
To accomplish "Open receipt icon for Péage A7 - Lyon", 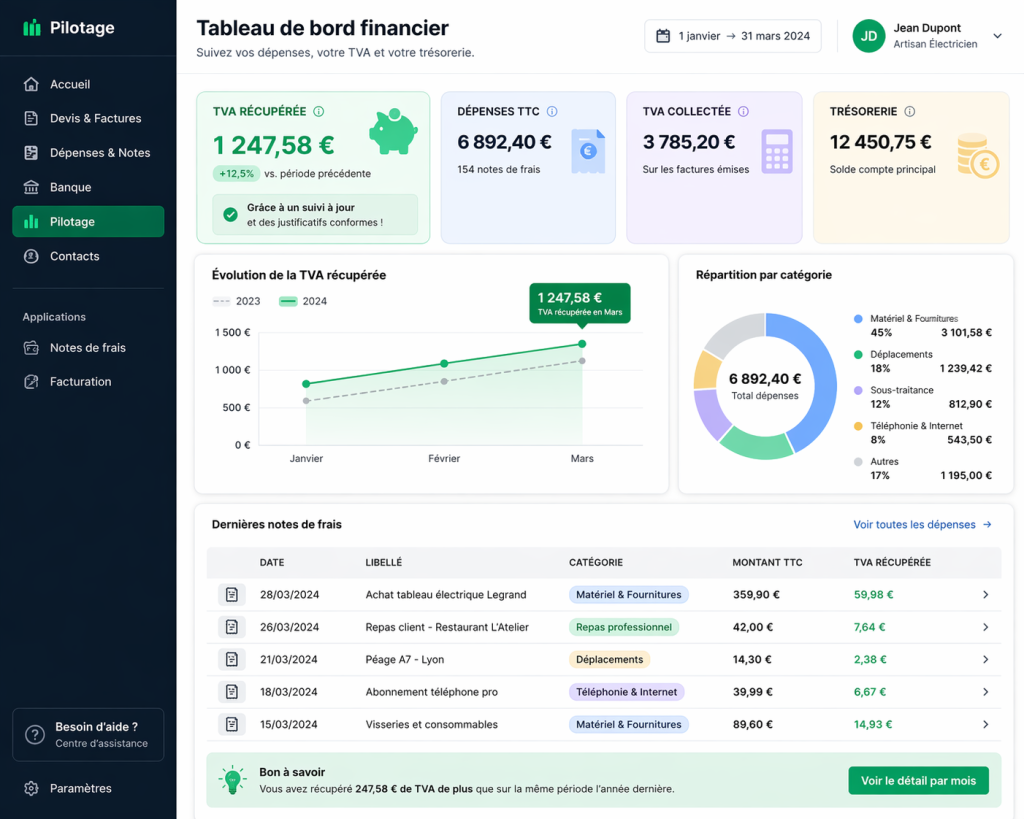I will tap(232, 660).
